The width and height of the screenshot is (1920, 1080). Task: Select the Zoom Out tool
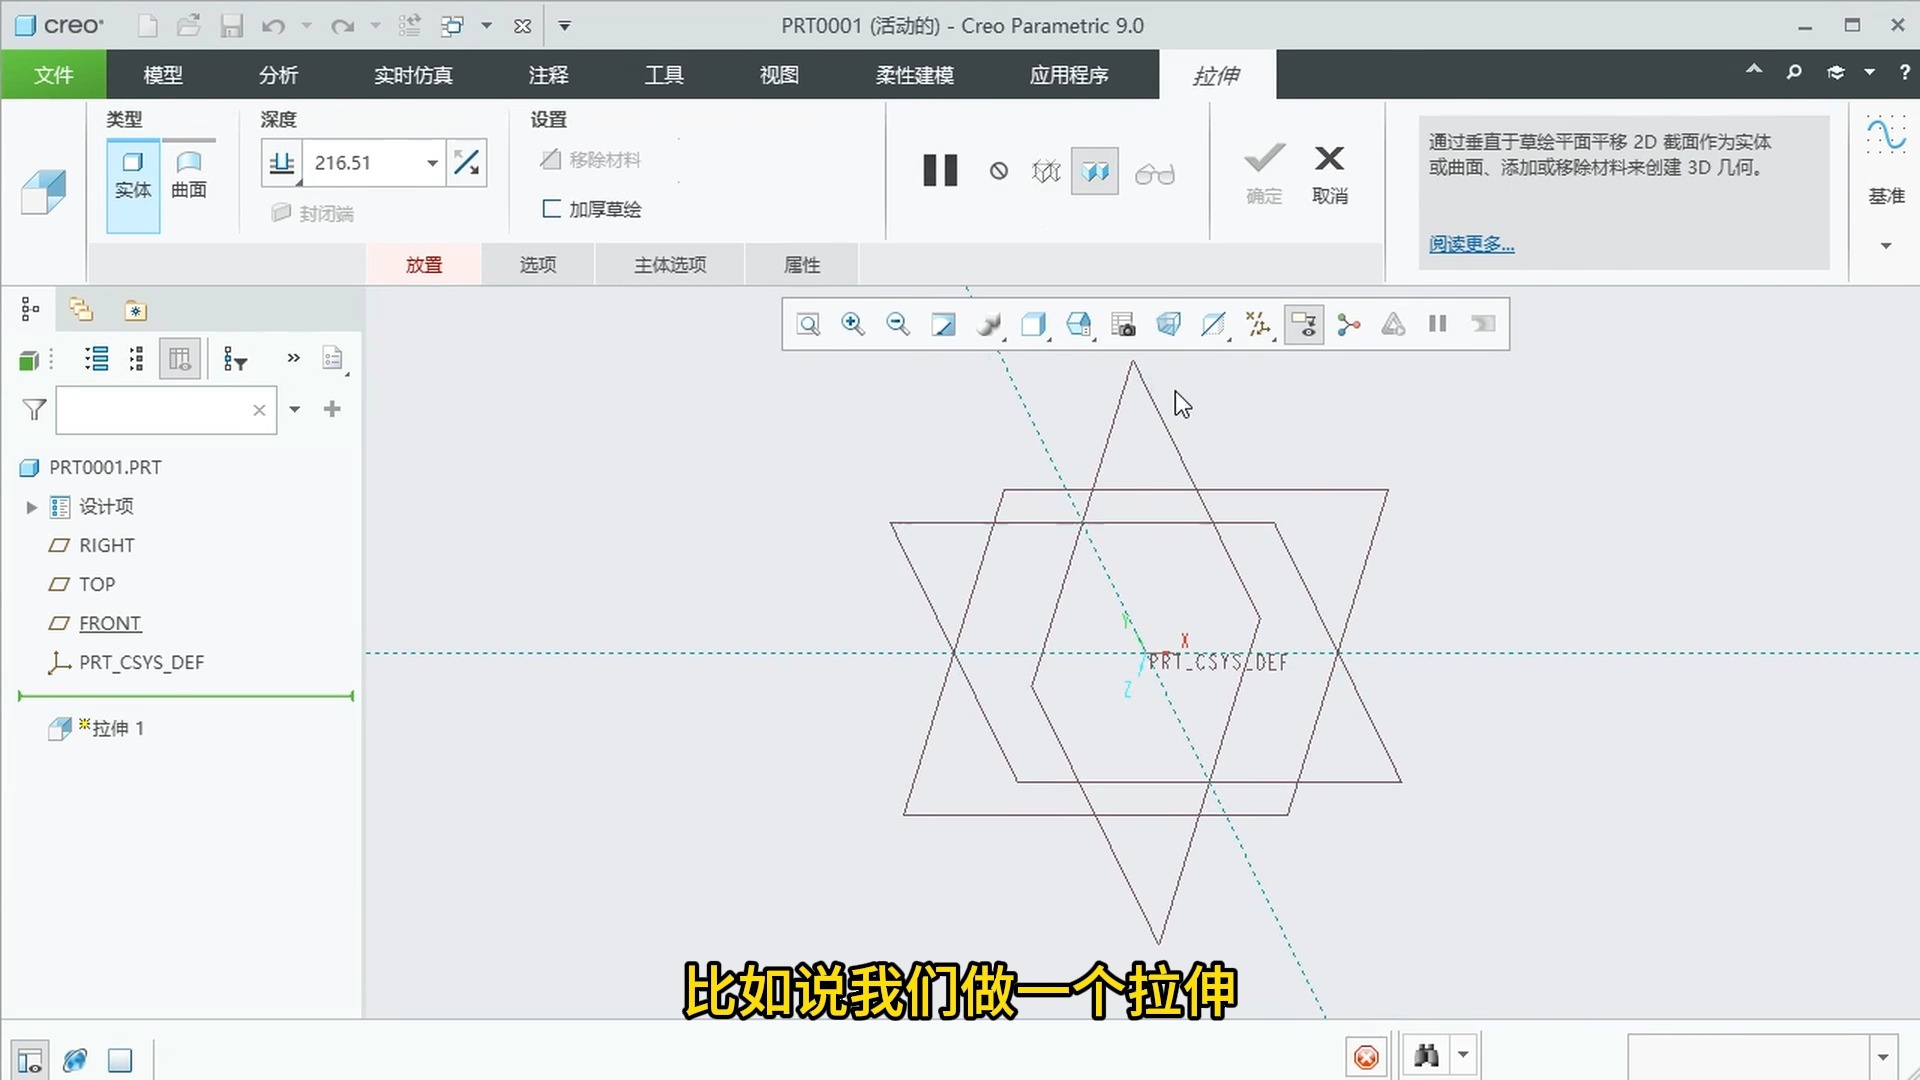tap(897, 324)
